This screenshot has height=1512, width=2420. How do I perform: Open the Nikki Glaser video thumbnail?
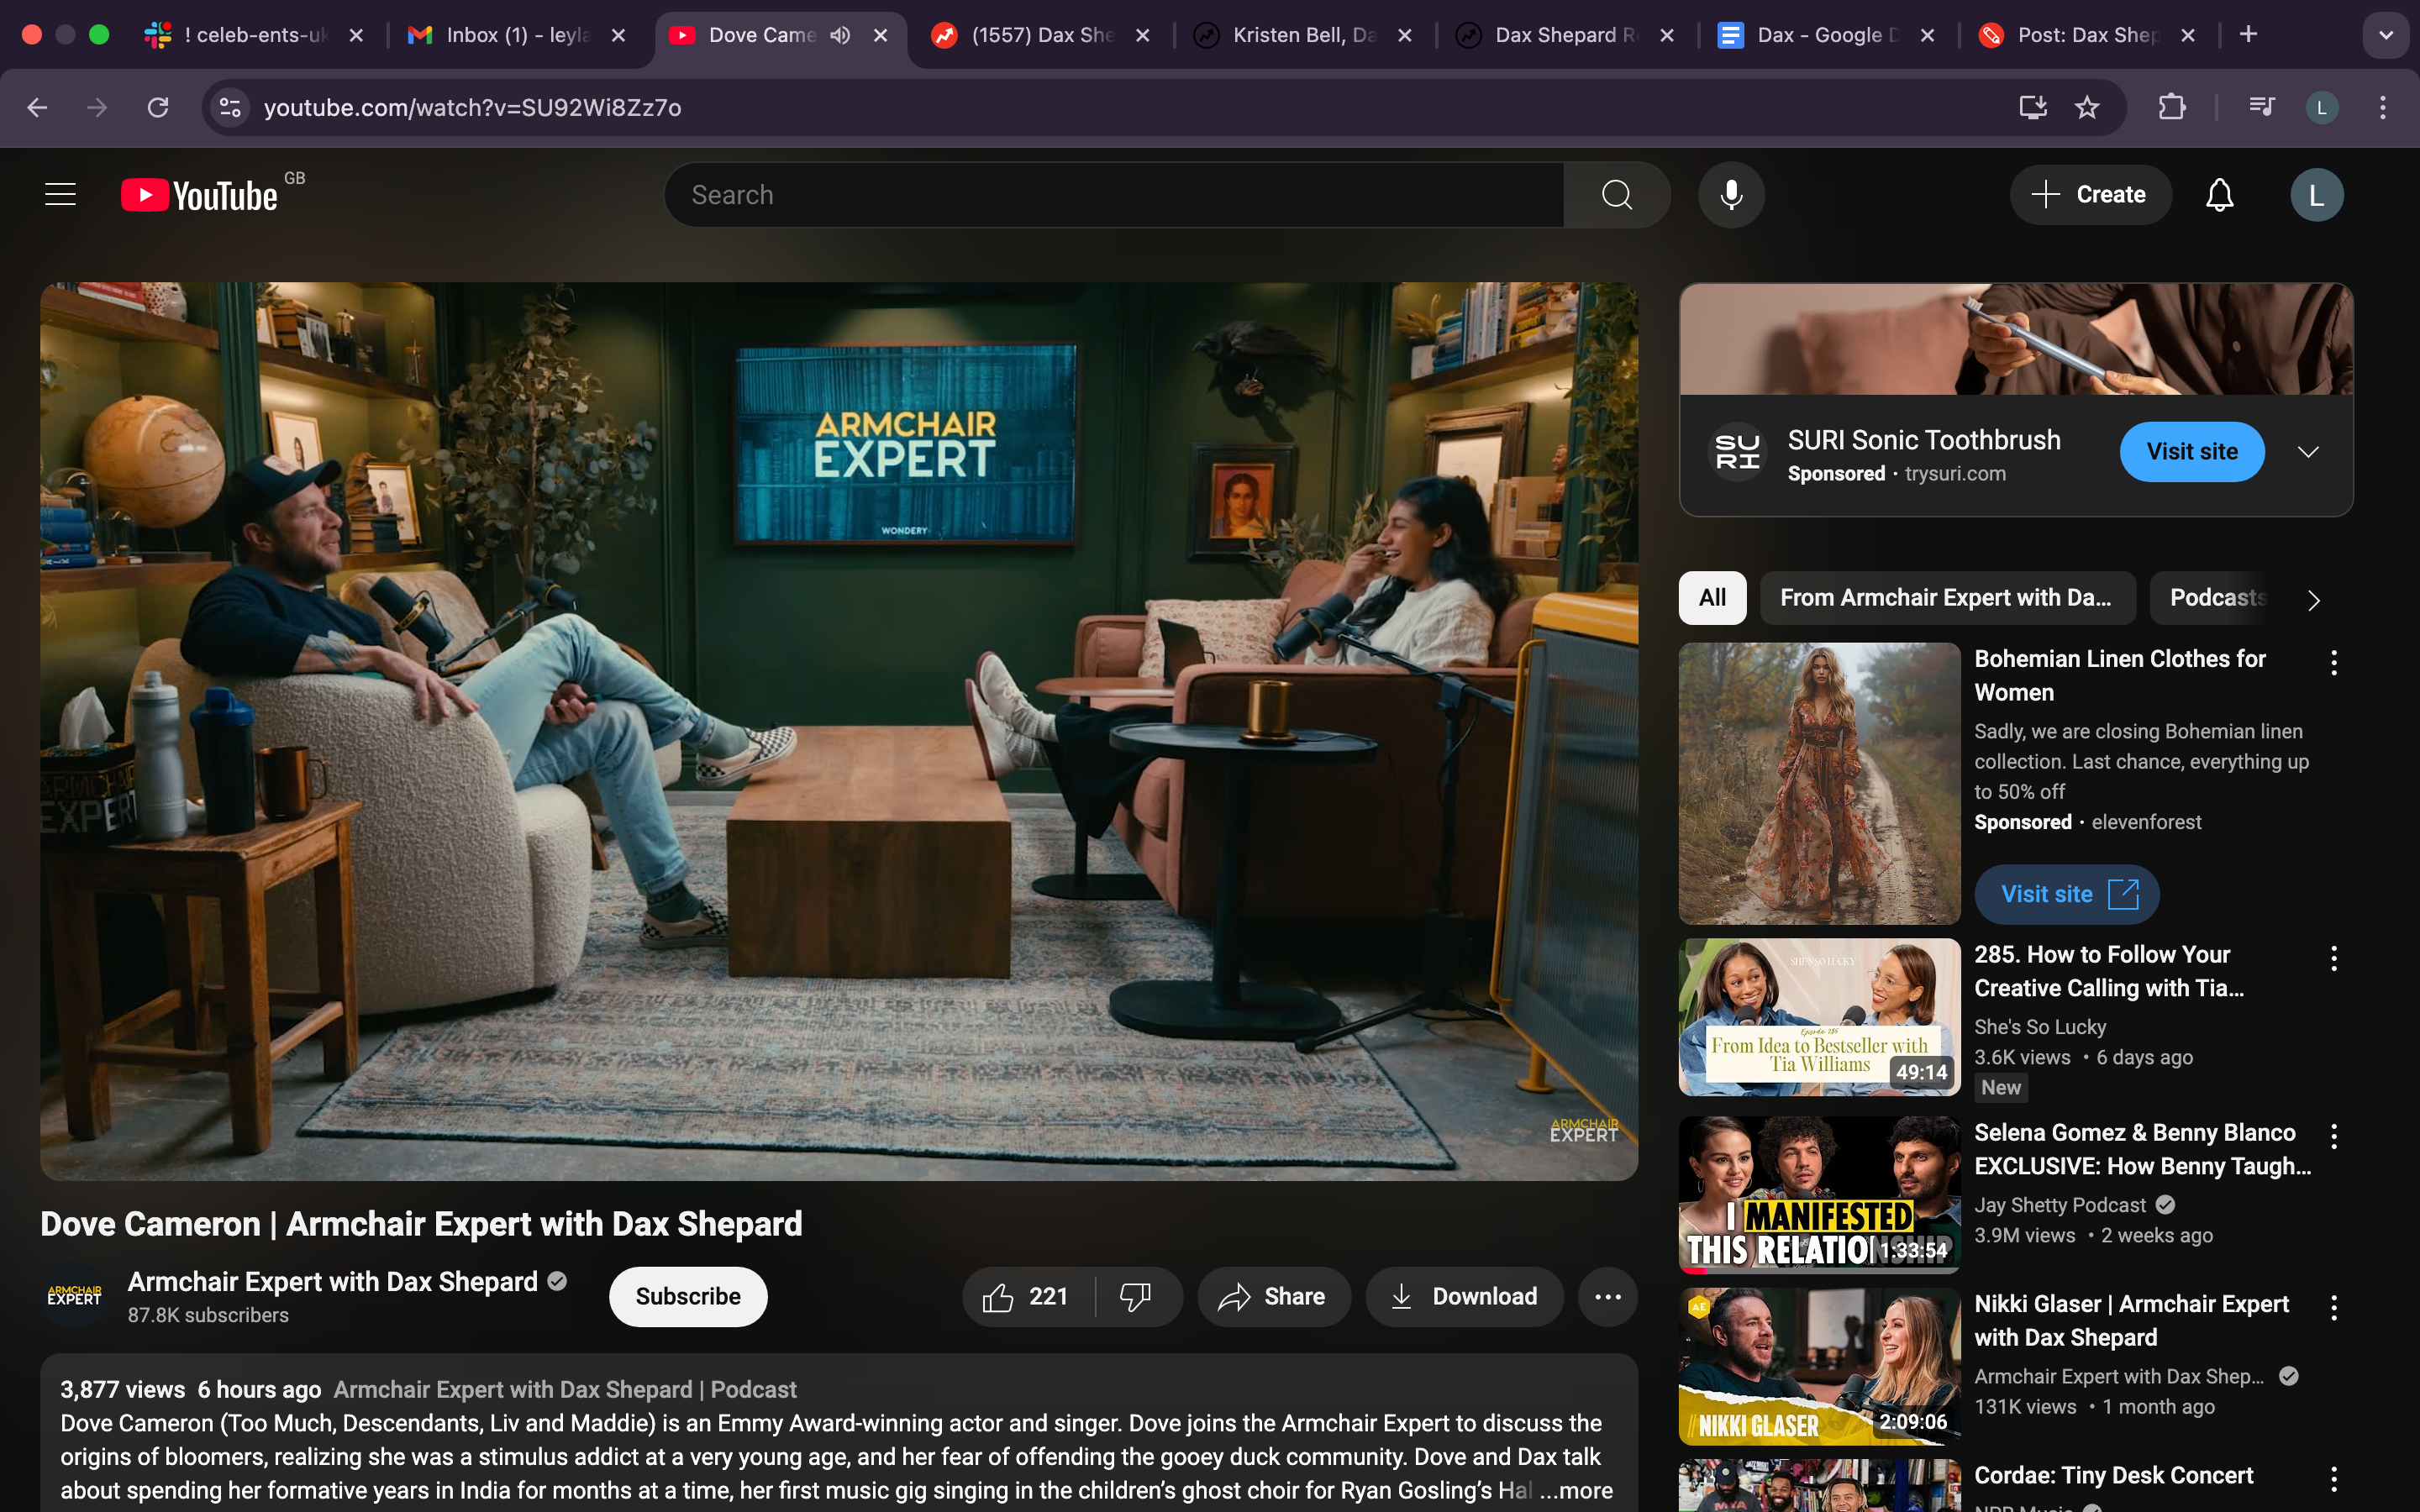tap(1819, 1366)
